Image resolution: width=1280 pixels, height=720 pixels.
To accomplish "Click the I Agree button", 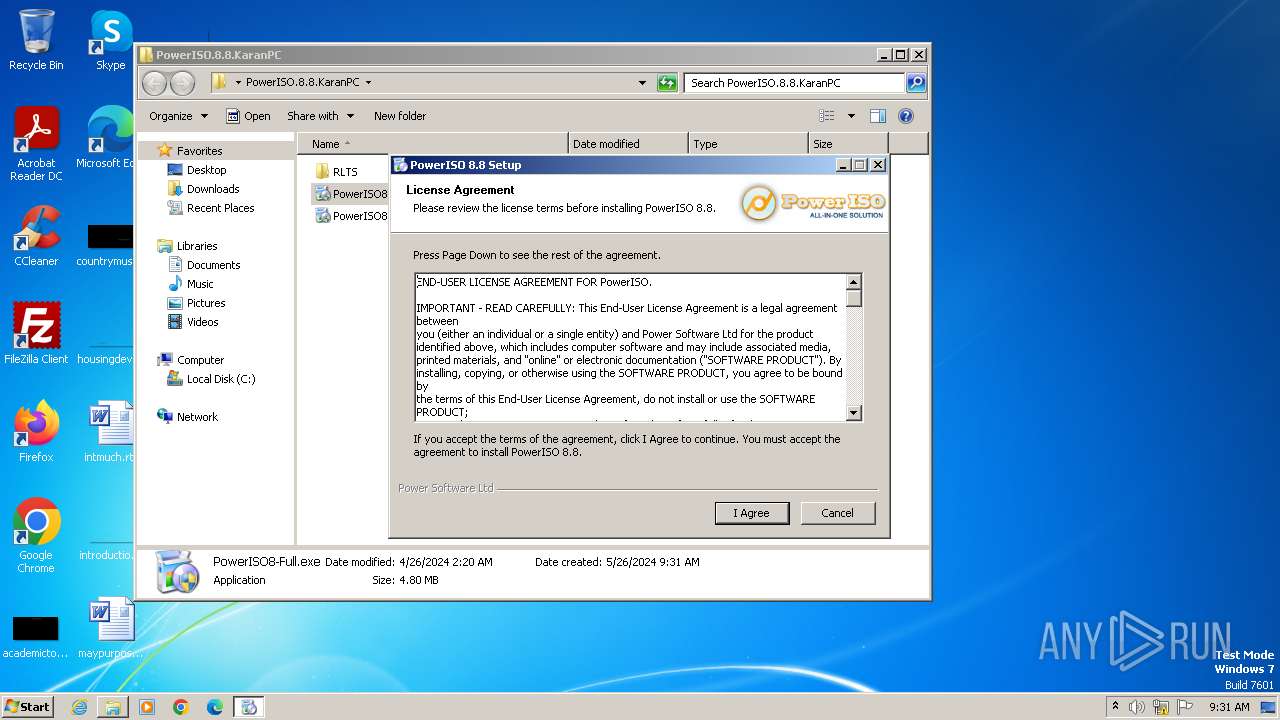I will point(752,513).
